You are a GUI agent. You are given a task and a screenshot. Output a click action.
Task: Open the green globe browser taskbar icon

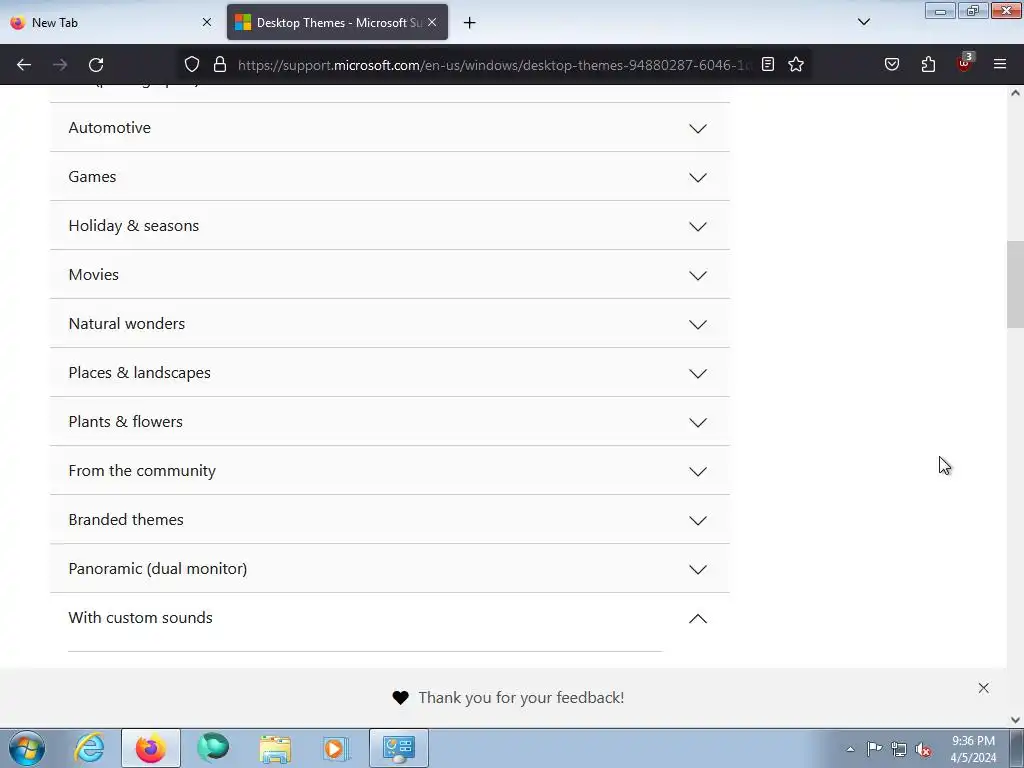[x=213, y=748]
